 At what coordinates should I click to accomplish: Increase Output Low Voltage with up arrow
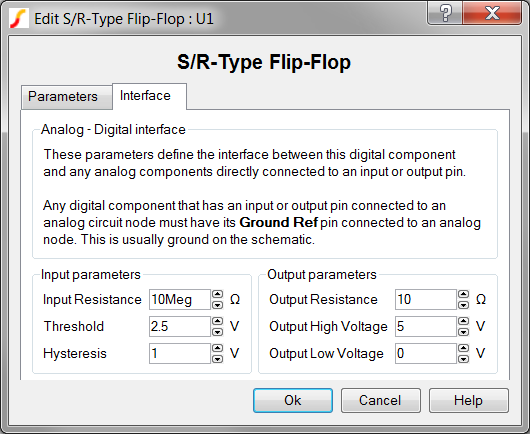click(463, 348)
